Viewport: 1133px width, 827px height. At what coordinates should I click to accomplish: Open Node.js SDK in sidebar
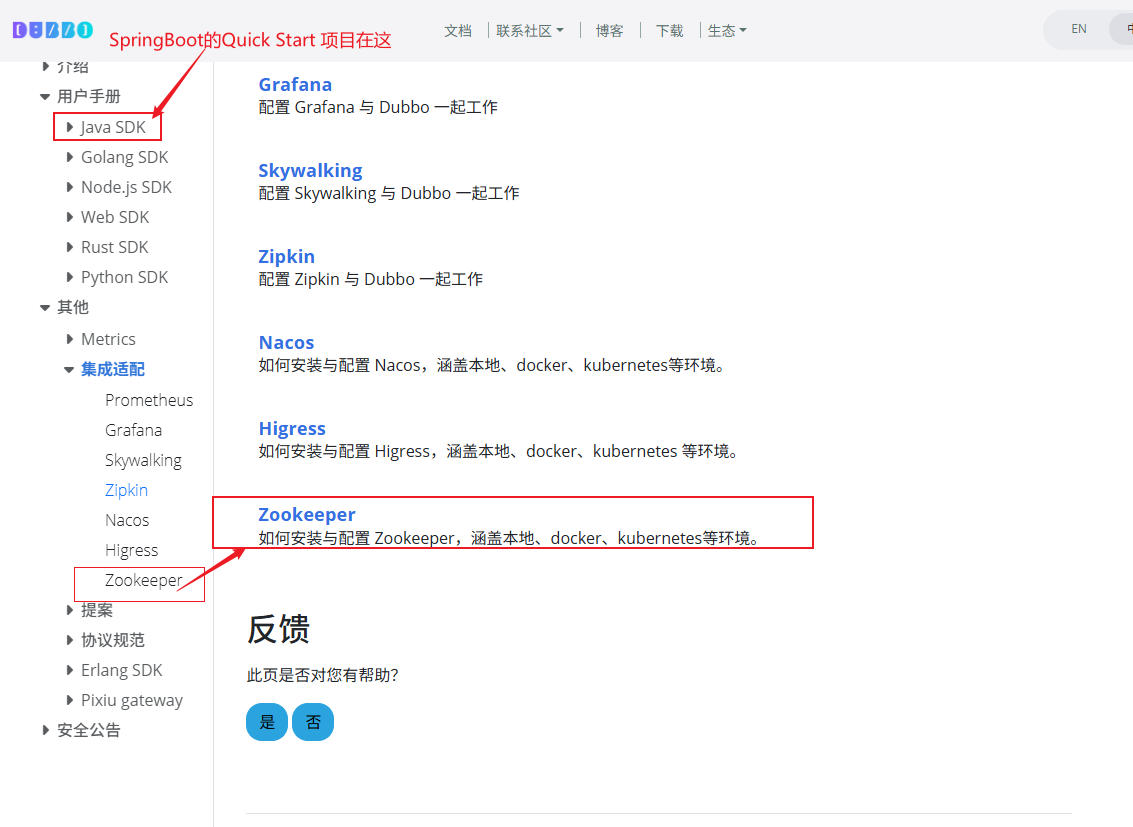tap(126, 187)
